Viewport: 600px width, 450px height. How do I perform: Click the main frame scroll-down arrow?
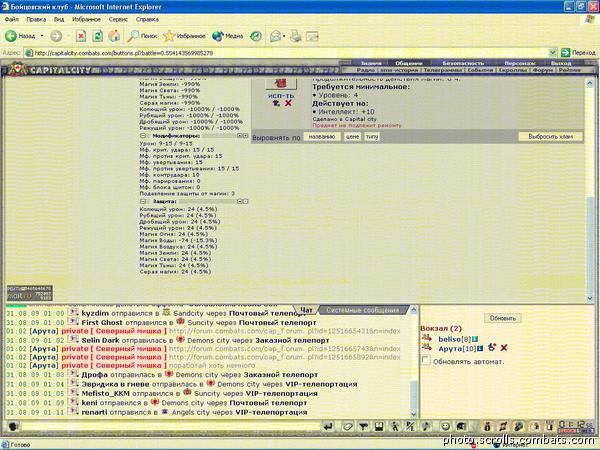[x=590, y=298]
